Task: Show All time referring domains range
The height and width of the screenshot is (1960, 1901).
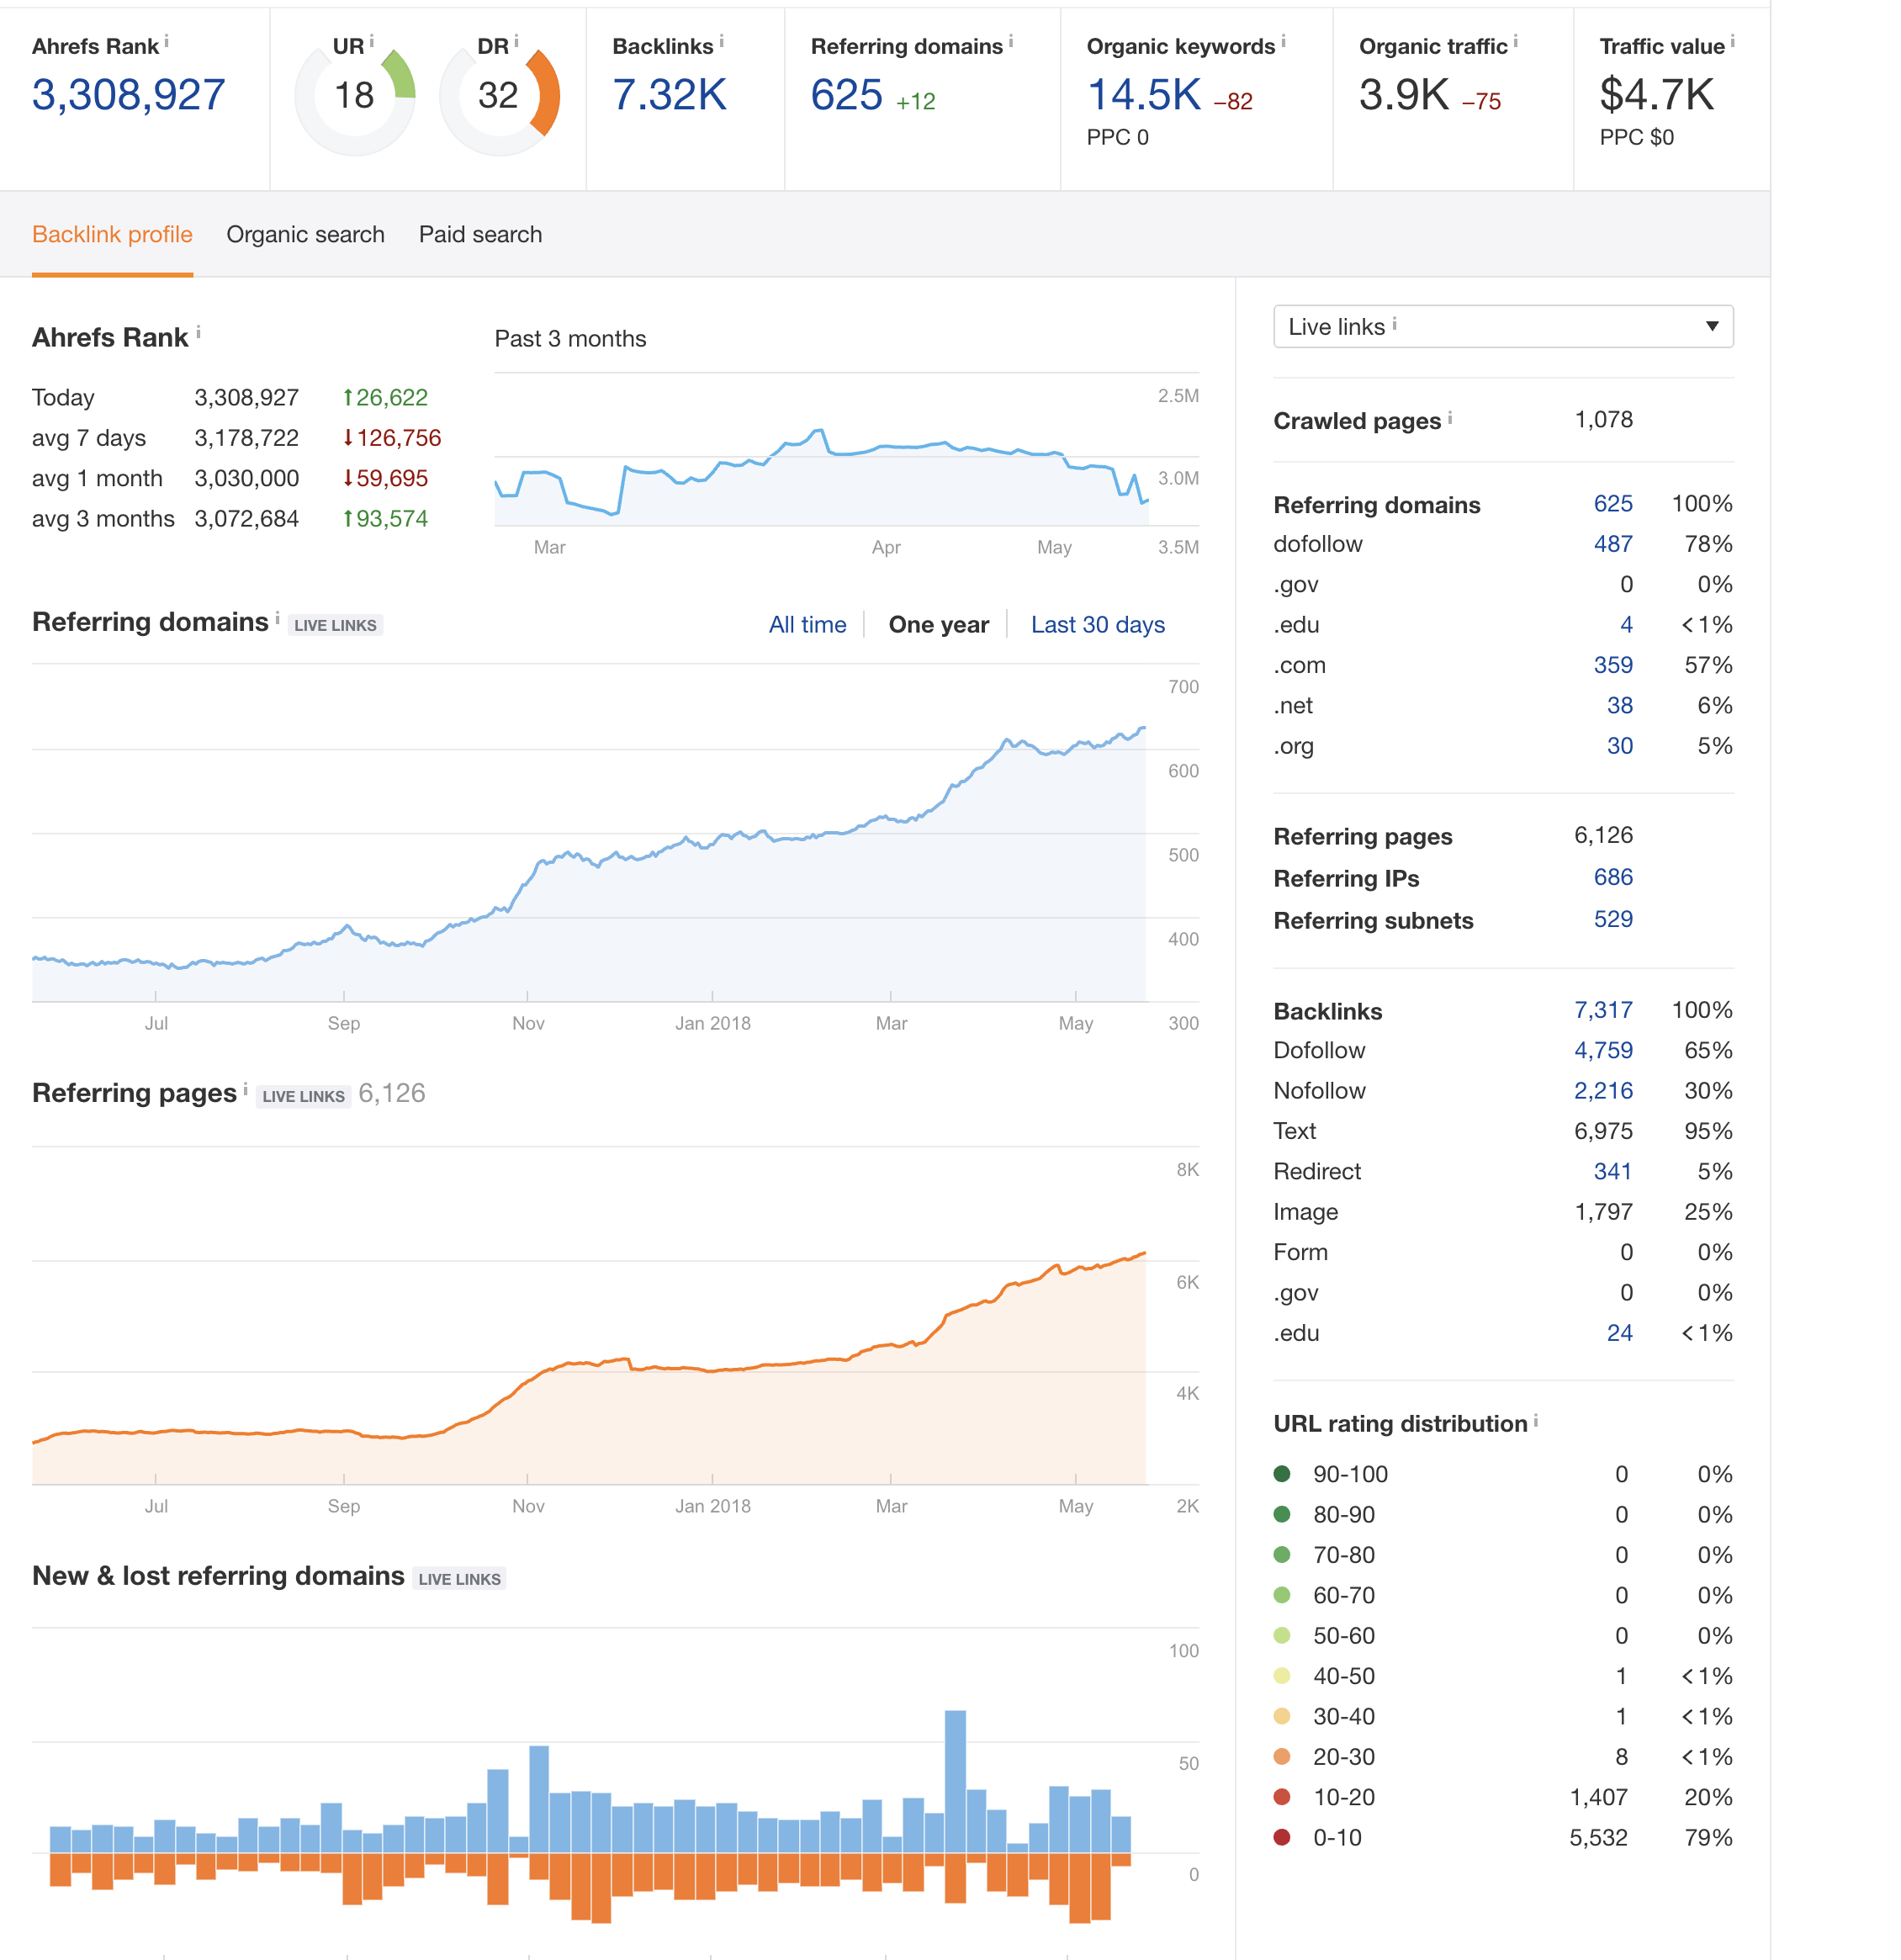Action: pyautogui.click(x=807, y=625)
